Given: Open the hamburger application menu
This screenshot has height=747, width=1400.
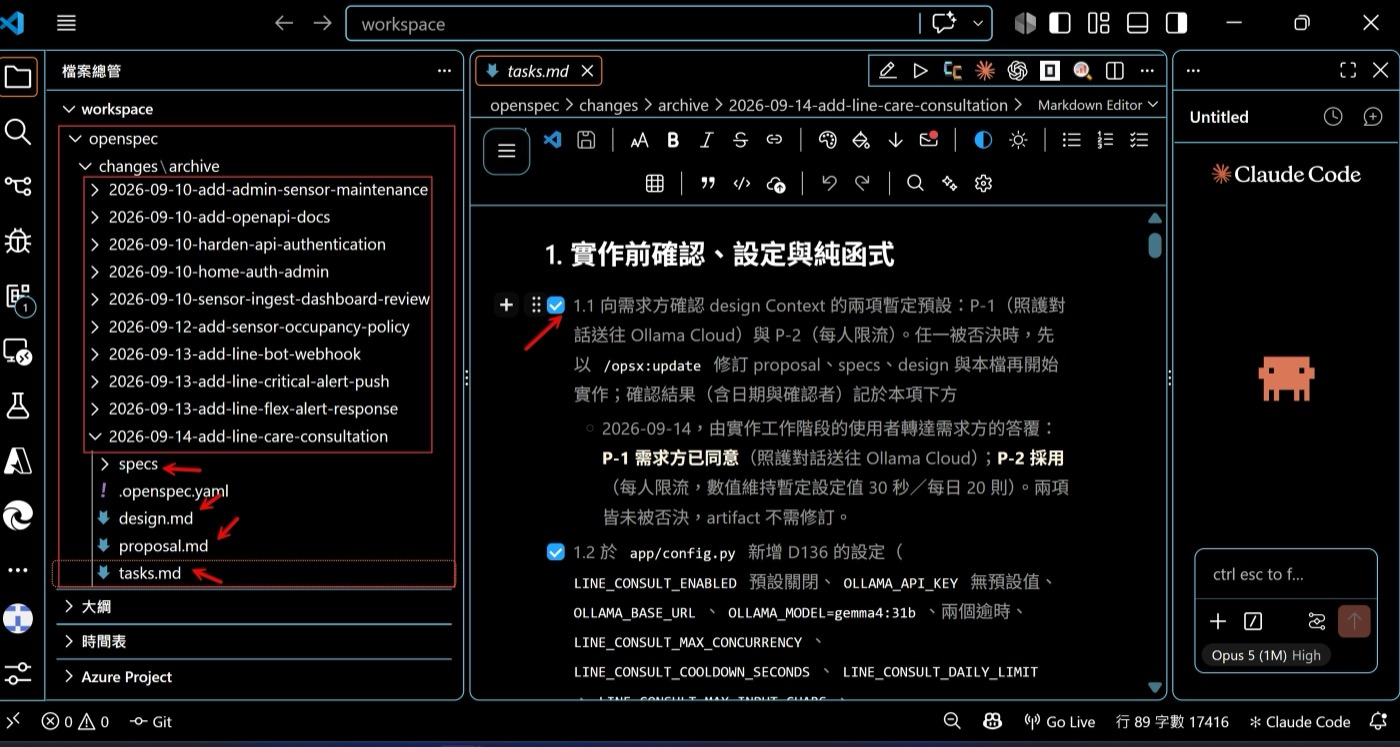Looking at the screenshot, I should point(66,23).
